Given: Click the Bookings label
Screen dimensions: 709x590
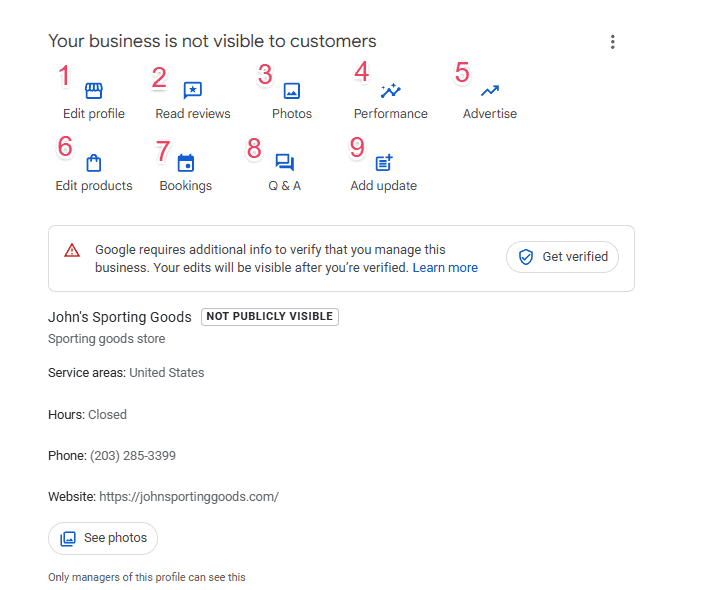Looking at the screenshot, I should (186, 186).
